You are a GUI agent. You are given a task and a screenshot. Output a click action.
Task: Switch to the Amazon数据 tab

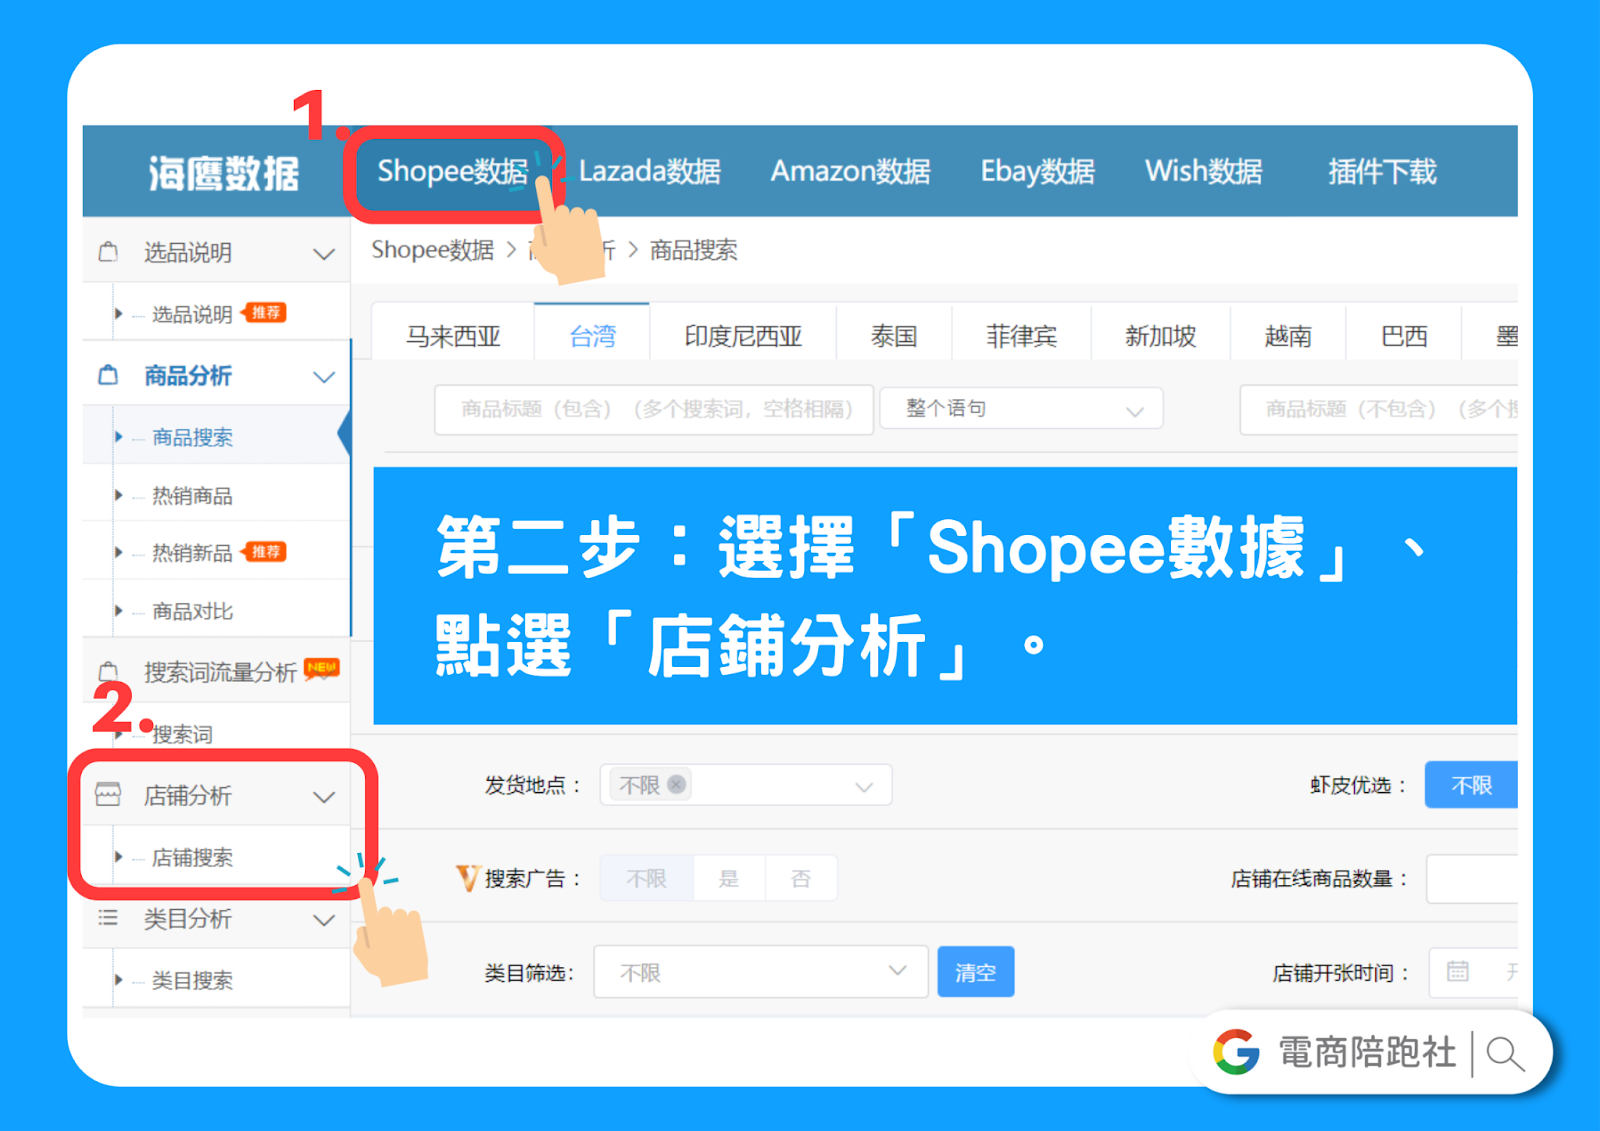coord(850,172)
